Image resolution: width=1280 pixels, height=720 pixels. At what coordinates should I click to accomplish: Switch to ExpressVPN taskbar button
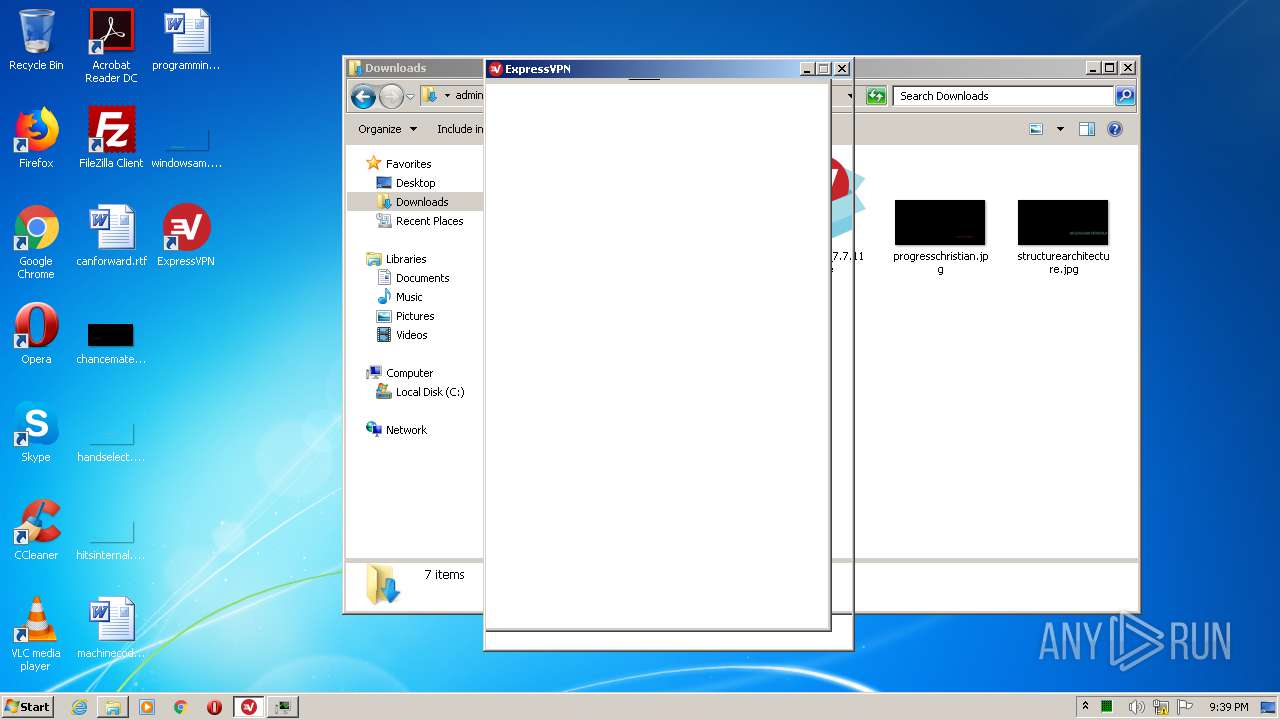click(x=249, y=707)
